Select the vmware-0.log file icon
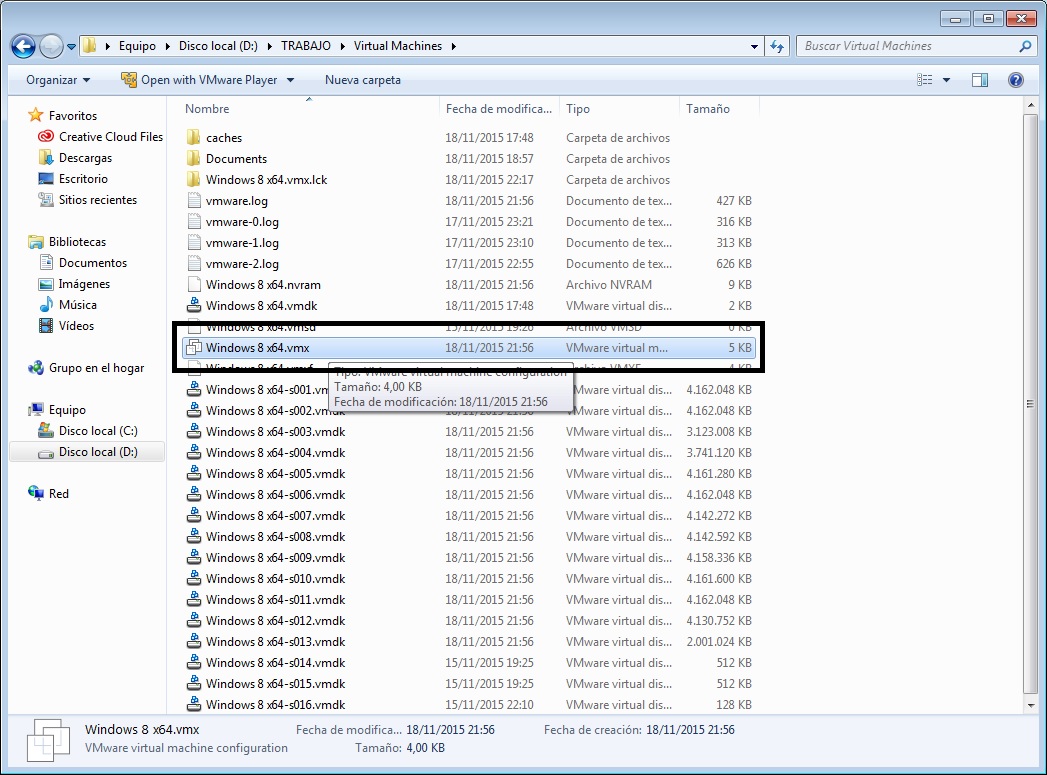 pyautogui.click(x=194, y=222)
